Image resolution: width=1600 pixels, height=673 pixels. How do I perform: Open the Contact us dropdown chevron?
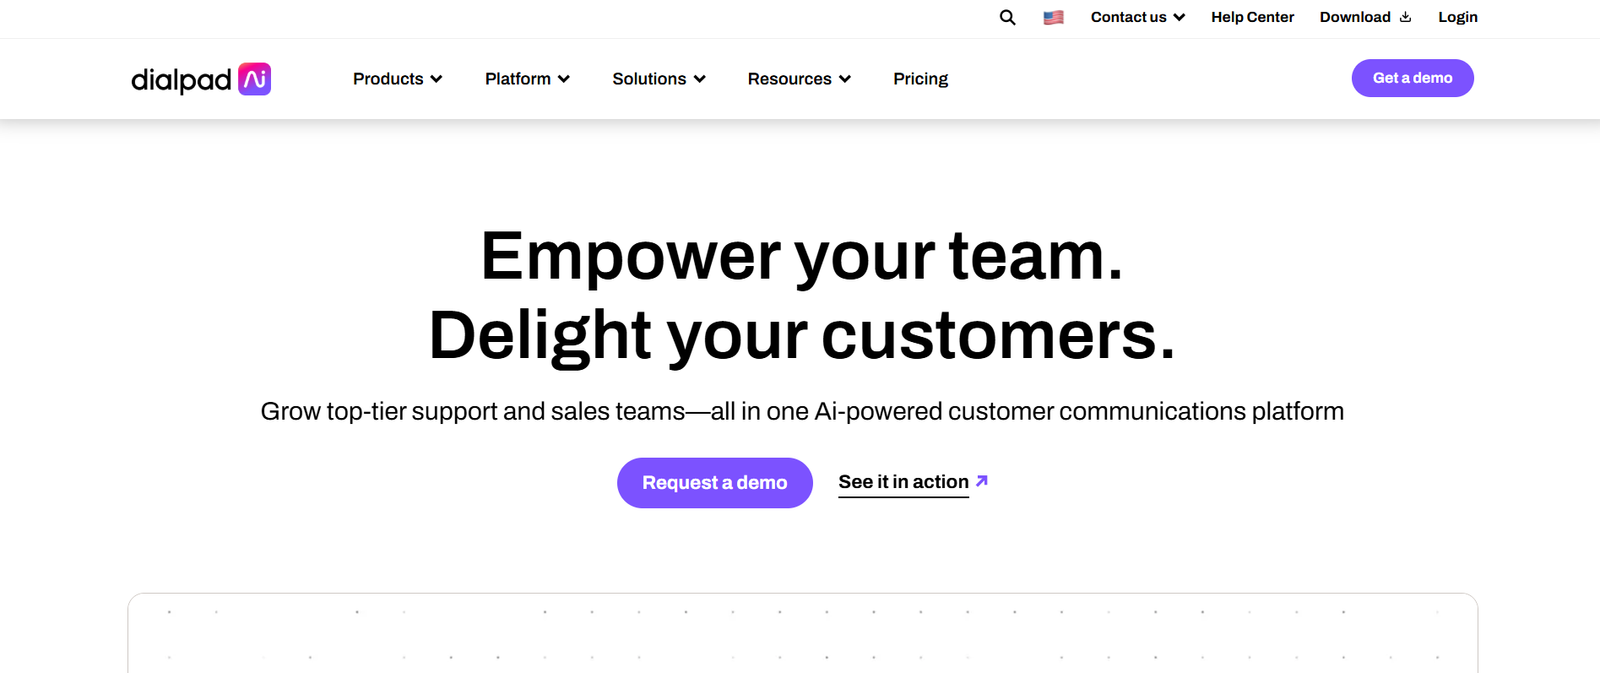tap(1179, 17)
